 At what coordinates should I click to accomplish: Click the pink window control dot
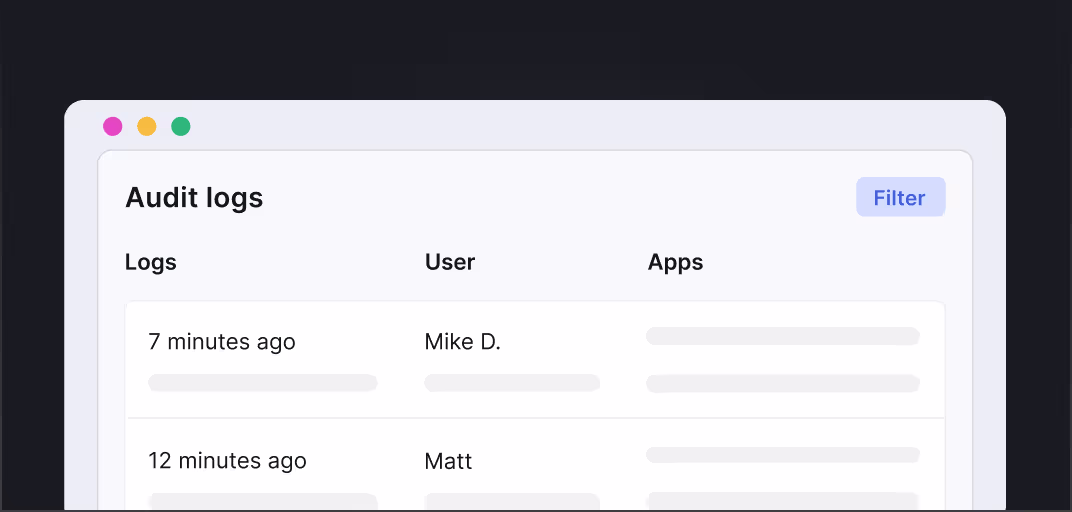click(113, 126)
